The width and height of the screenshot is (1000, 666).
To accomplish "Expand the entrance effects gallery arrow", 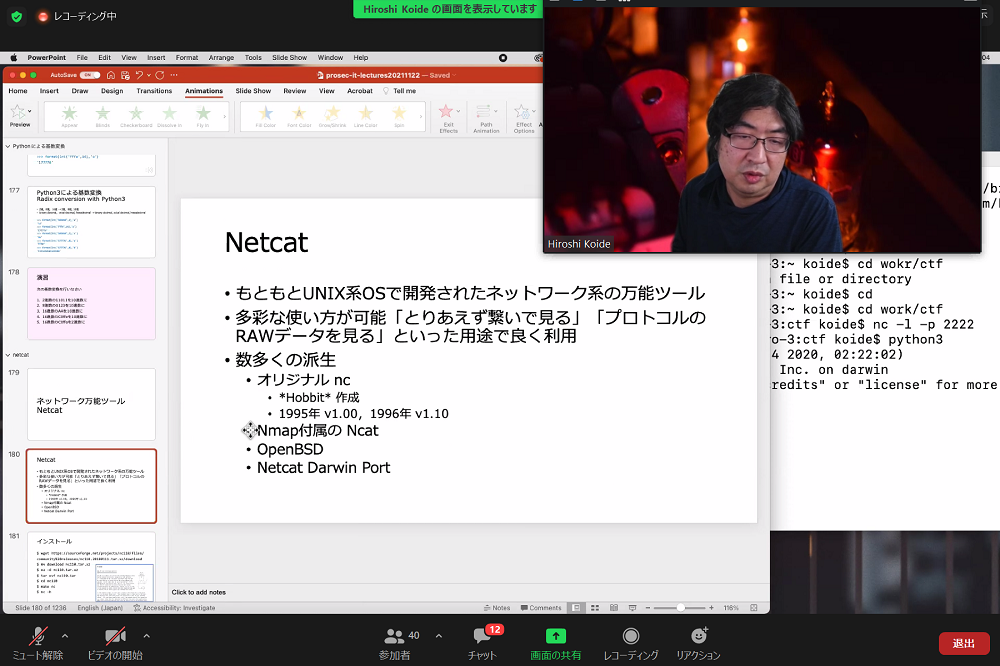I will click(224, 117).
